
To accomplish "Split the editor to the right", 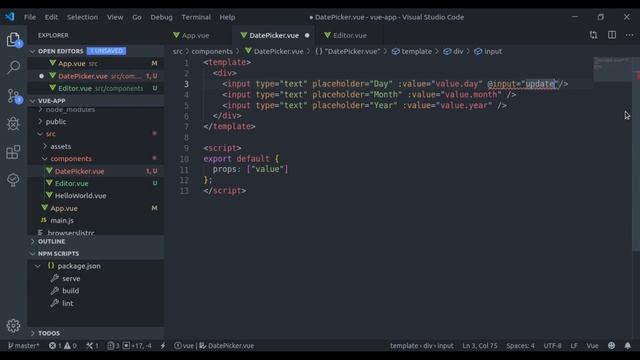I will (612, 35).
